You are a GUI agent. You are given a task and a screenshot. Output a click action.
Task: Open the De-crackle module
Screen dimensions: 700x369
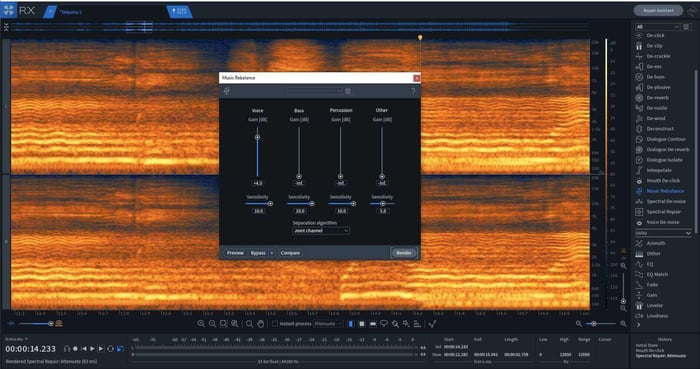658,56
